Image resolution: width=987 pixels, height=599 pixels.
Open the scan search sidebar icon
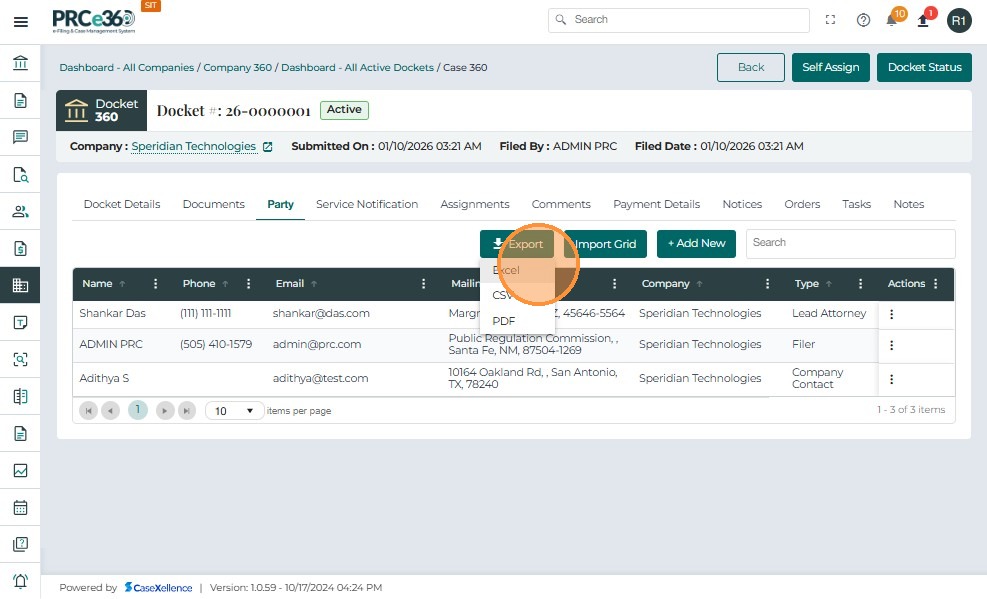point(20,359)
